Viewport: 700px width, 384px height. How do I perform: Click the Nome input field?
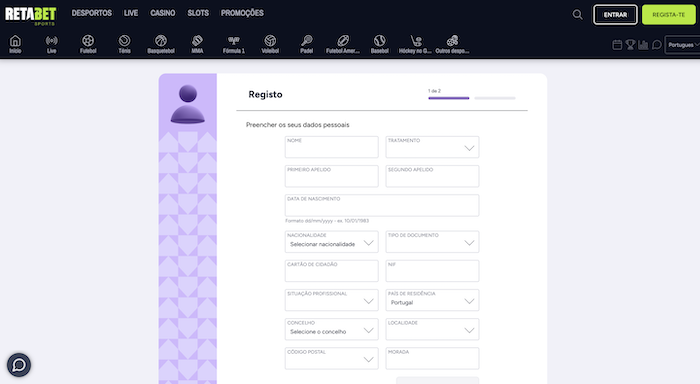pyautogui.click(x=331, y=147)
